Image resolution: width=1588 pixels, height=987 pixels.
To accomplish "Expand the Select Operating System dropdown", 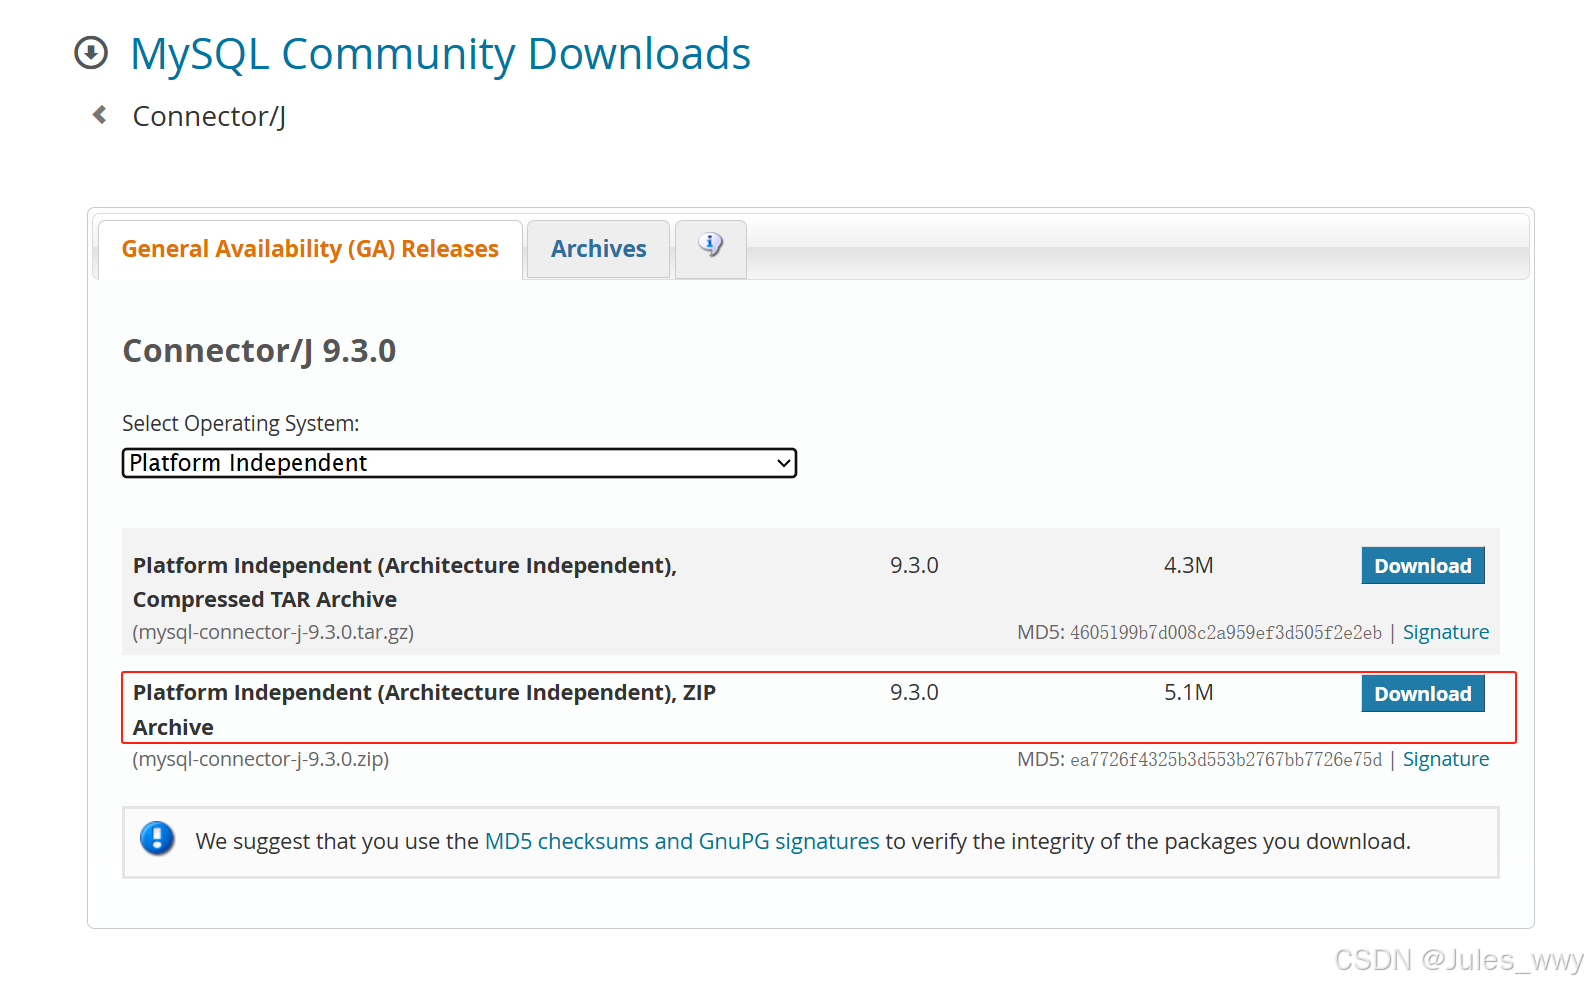I will [459, 463].
